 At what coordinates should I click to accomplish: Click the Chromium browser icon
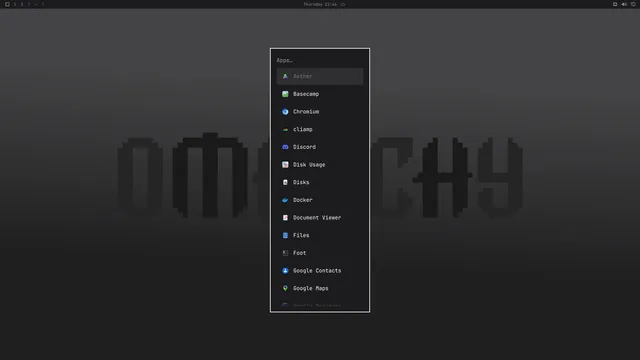click(x=285, y=111)
